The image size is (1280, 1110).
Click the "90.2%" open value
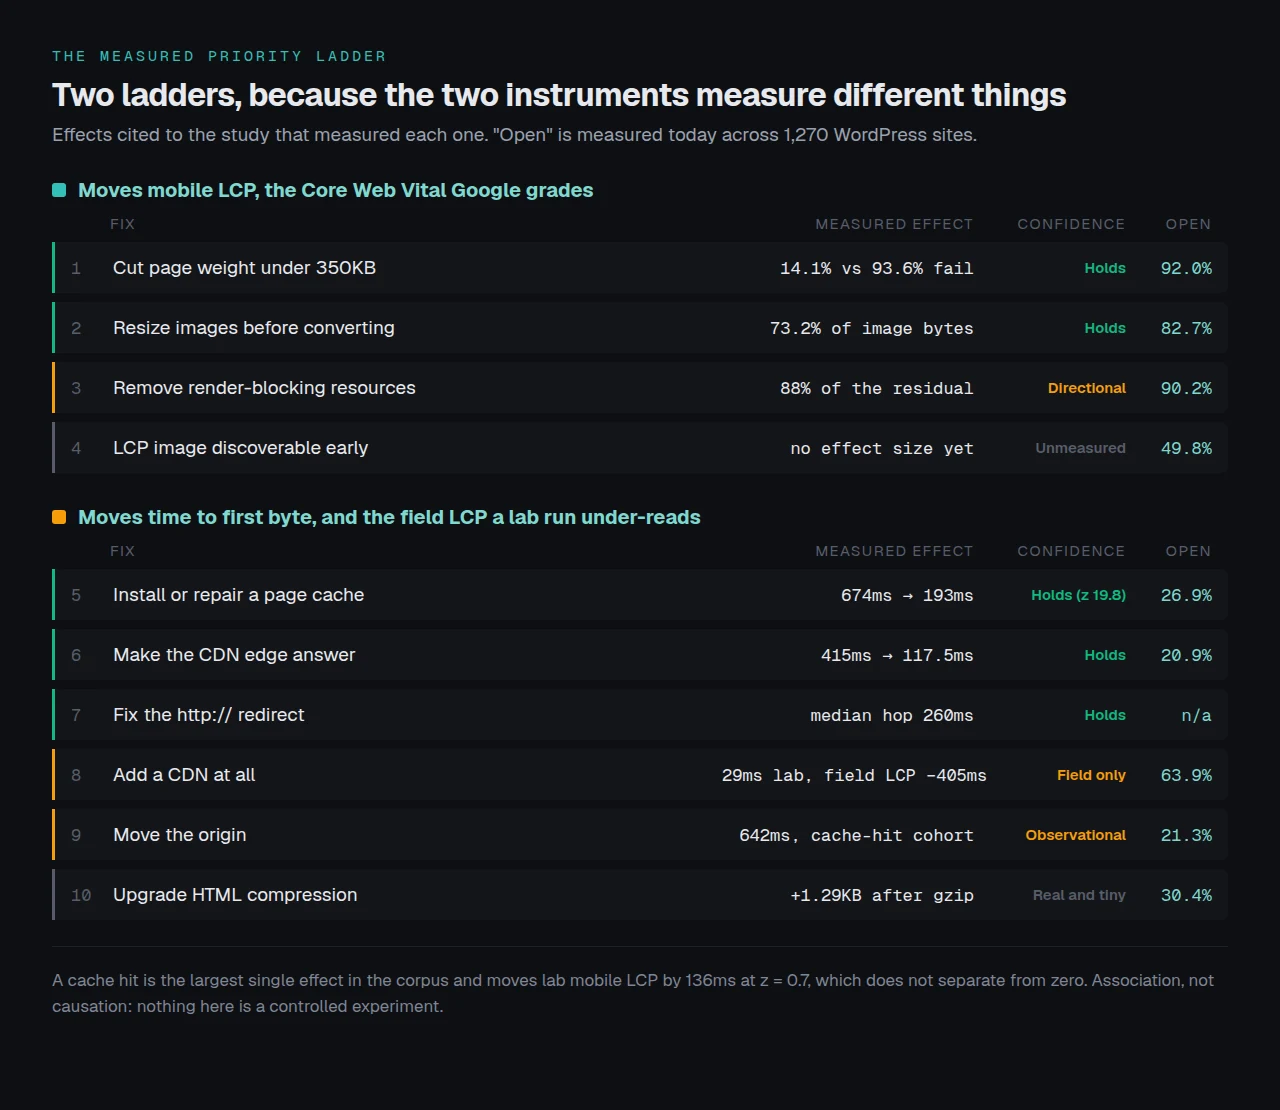coord(1186,388)
